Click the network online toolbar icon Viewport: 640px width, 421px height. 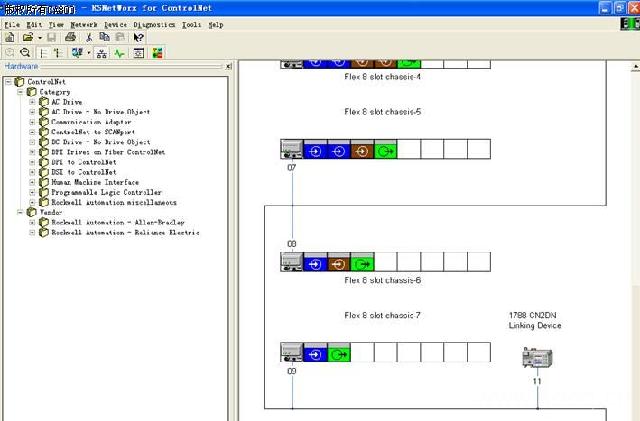[79, 52]
